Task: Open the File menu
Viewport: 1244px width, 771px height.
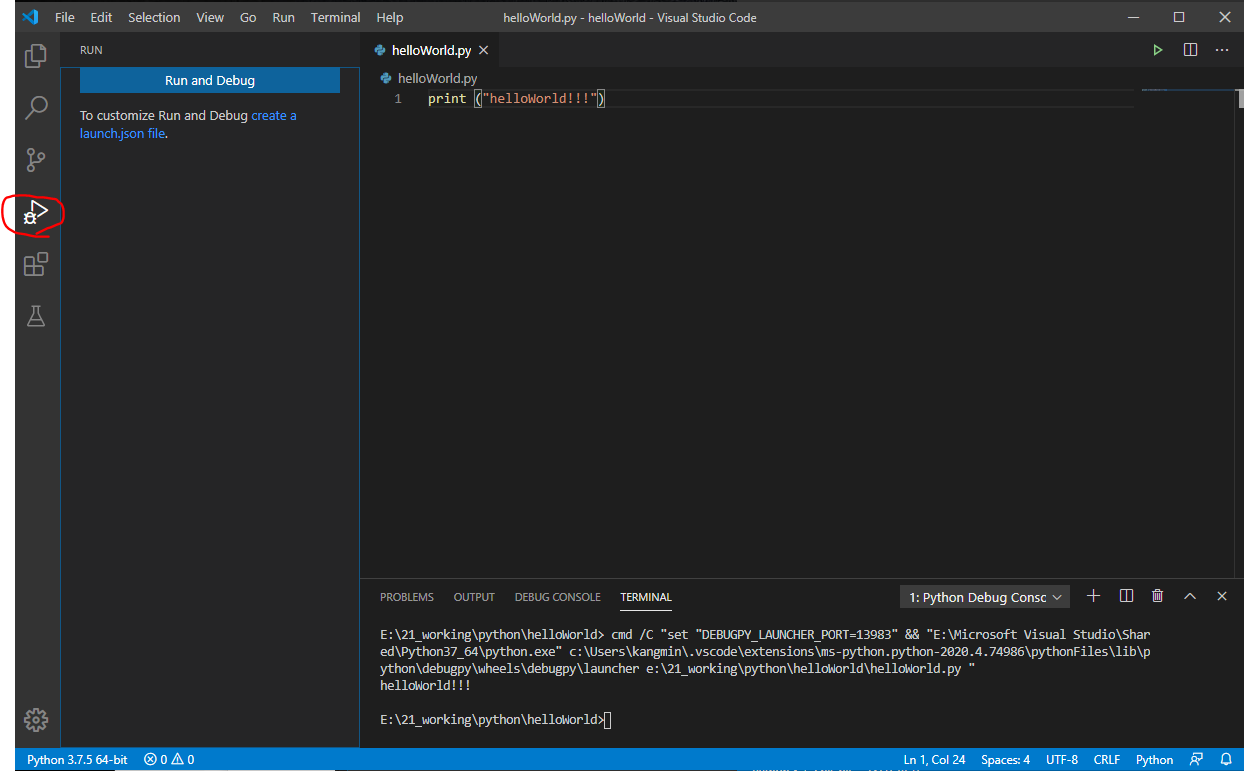Action: coord(65,17)
